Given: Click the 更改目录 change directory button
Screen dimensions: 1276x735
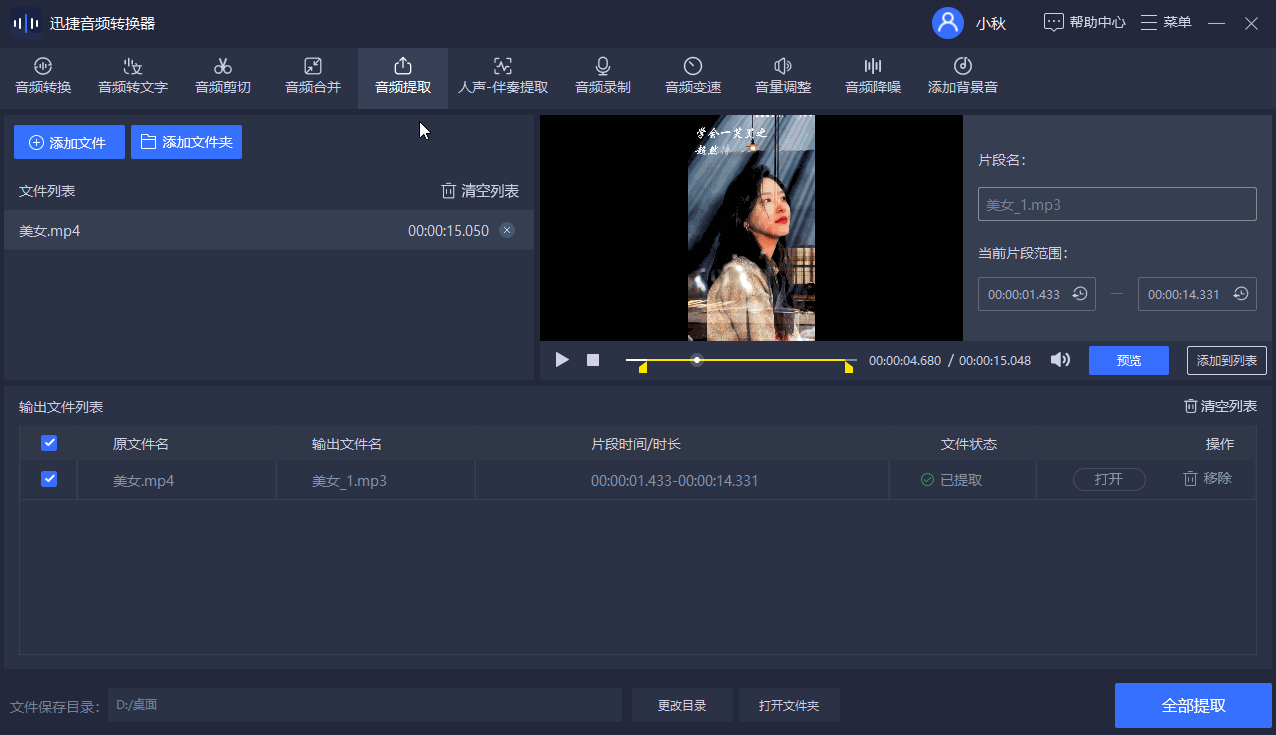Looking at the screenshot, I should tap(682, 705).
